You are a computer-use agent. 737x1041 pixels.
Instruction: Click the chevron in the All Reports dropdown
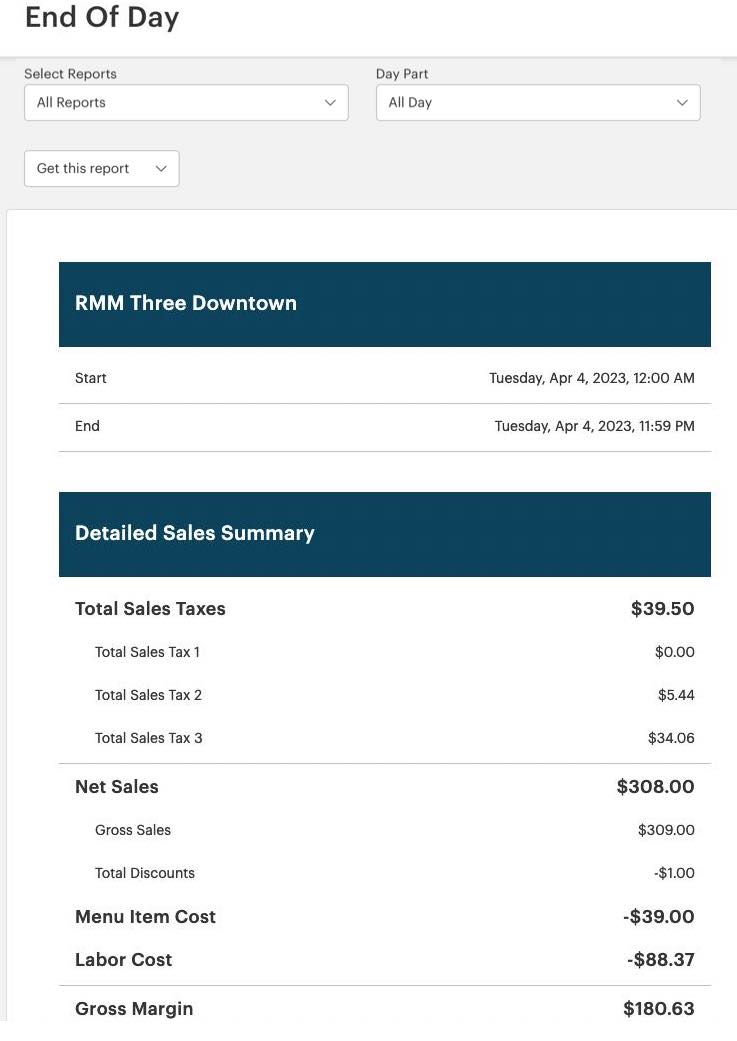[330, 103]
